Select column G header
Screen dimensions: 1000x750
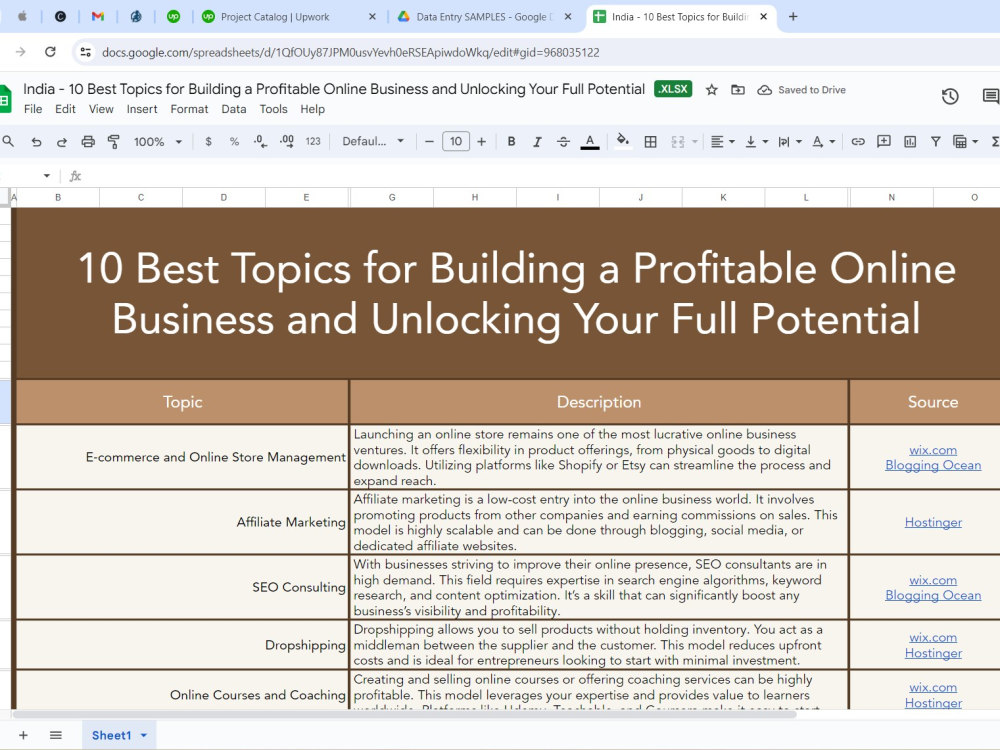(392, 198)
